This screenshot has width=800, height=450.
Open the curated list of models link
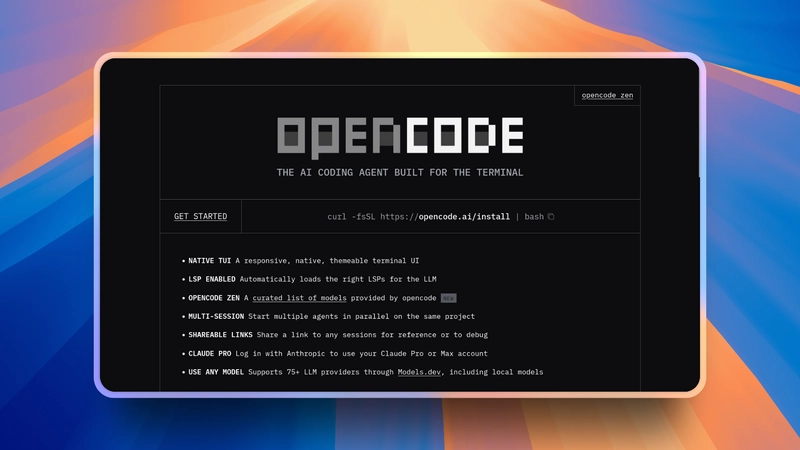299,298
